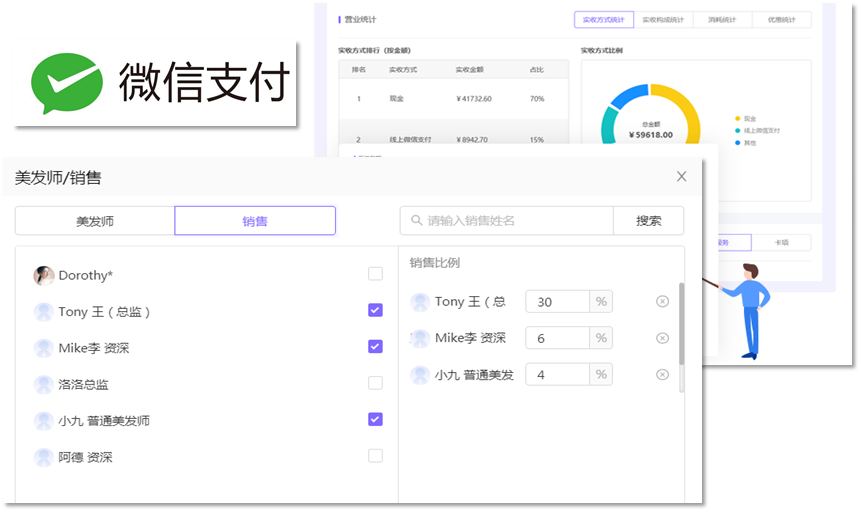Edit 小九 ratio field showing 4
861x512 pixels.
click(557, 375)
